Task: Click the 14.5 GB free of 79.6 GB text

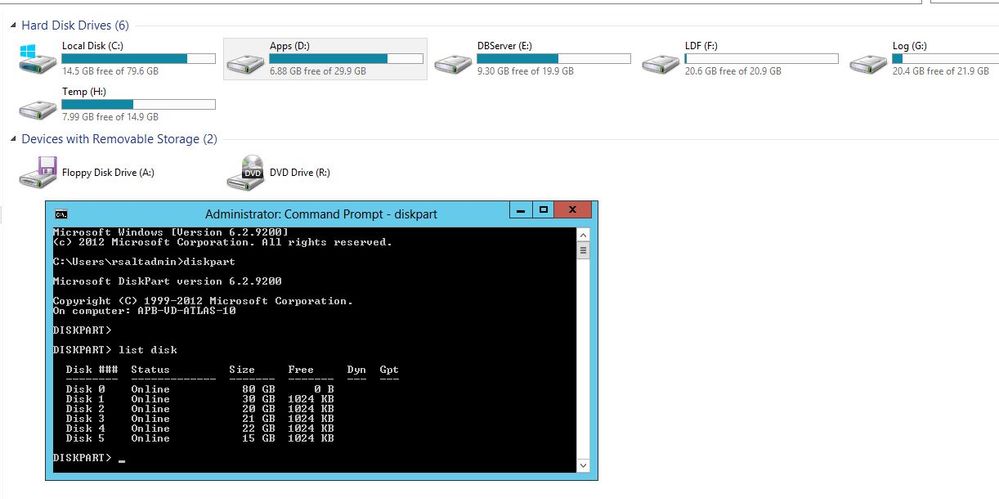Action: [110, 71]
